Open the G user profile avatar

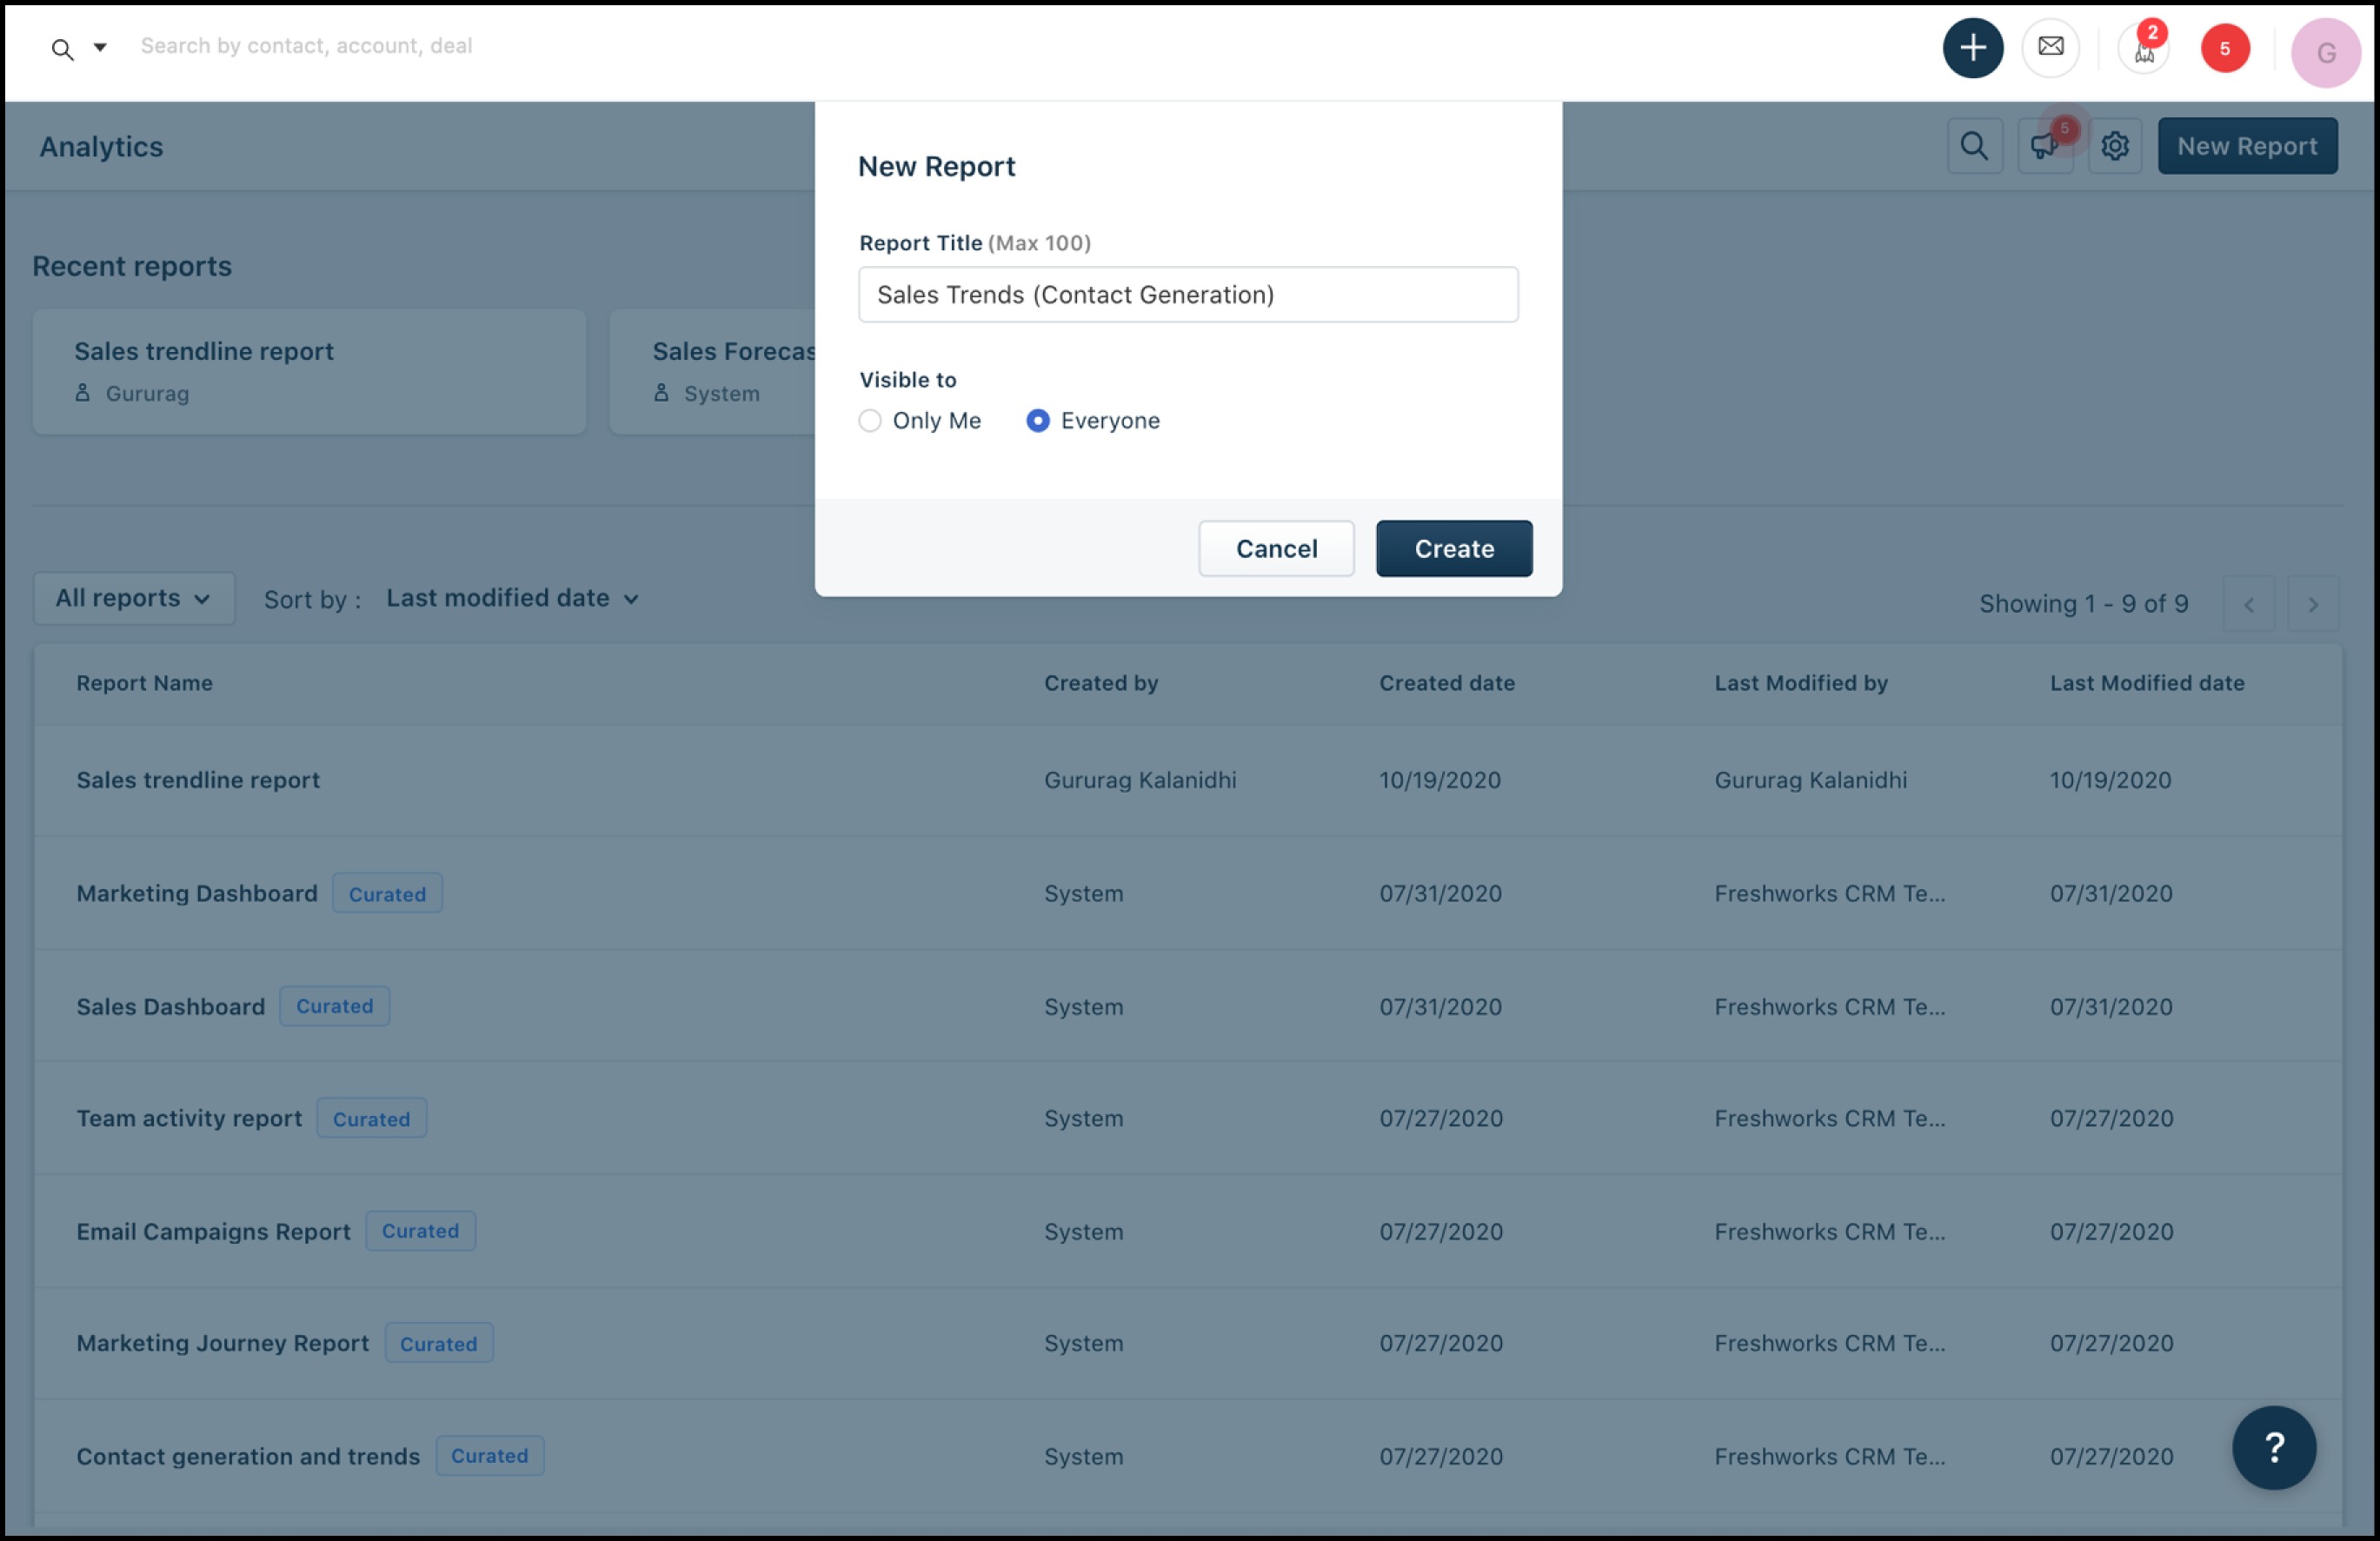(x=2325, y=52)
